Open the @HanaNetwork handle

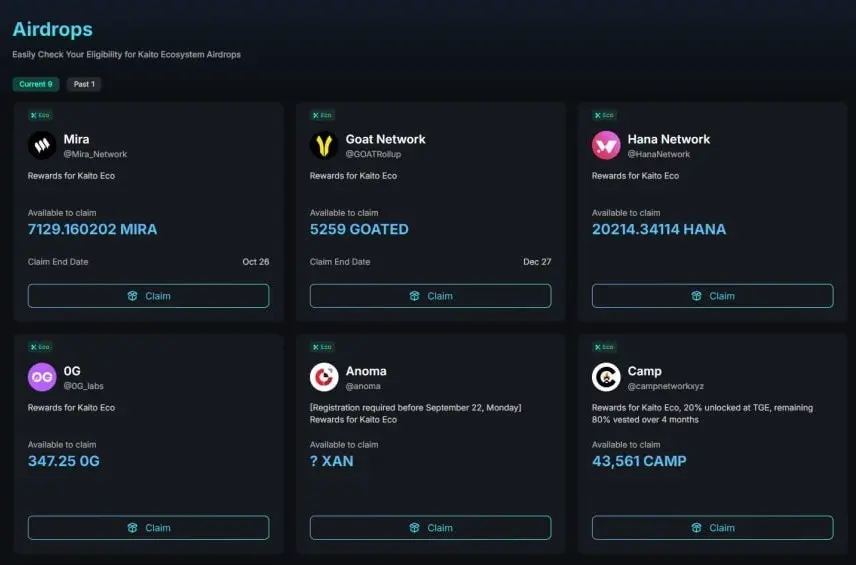click(659, 154)
